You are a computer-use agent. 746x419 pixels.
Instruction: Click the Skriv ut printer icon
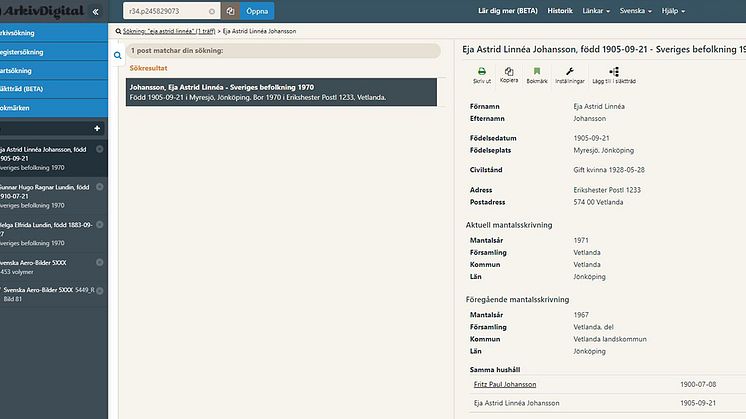tap(481, 73)
